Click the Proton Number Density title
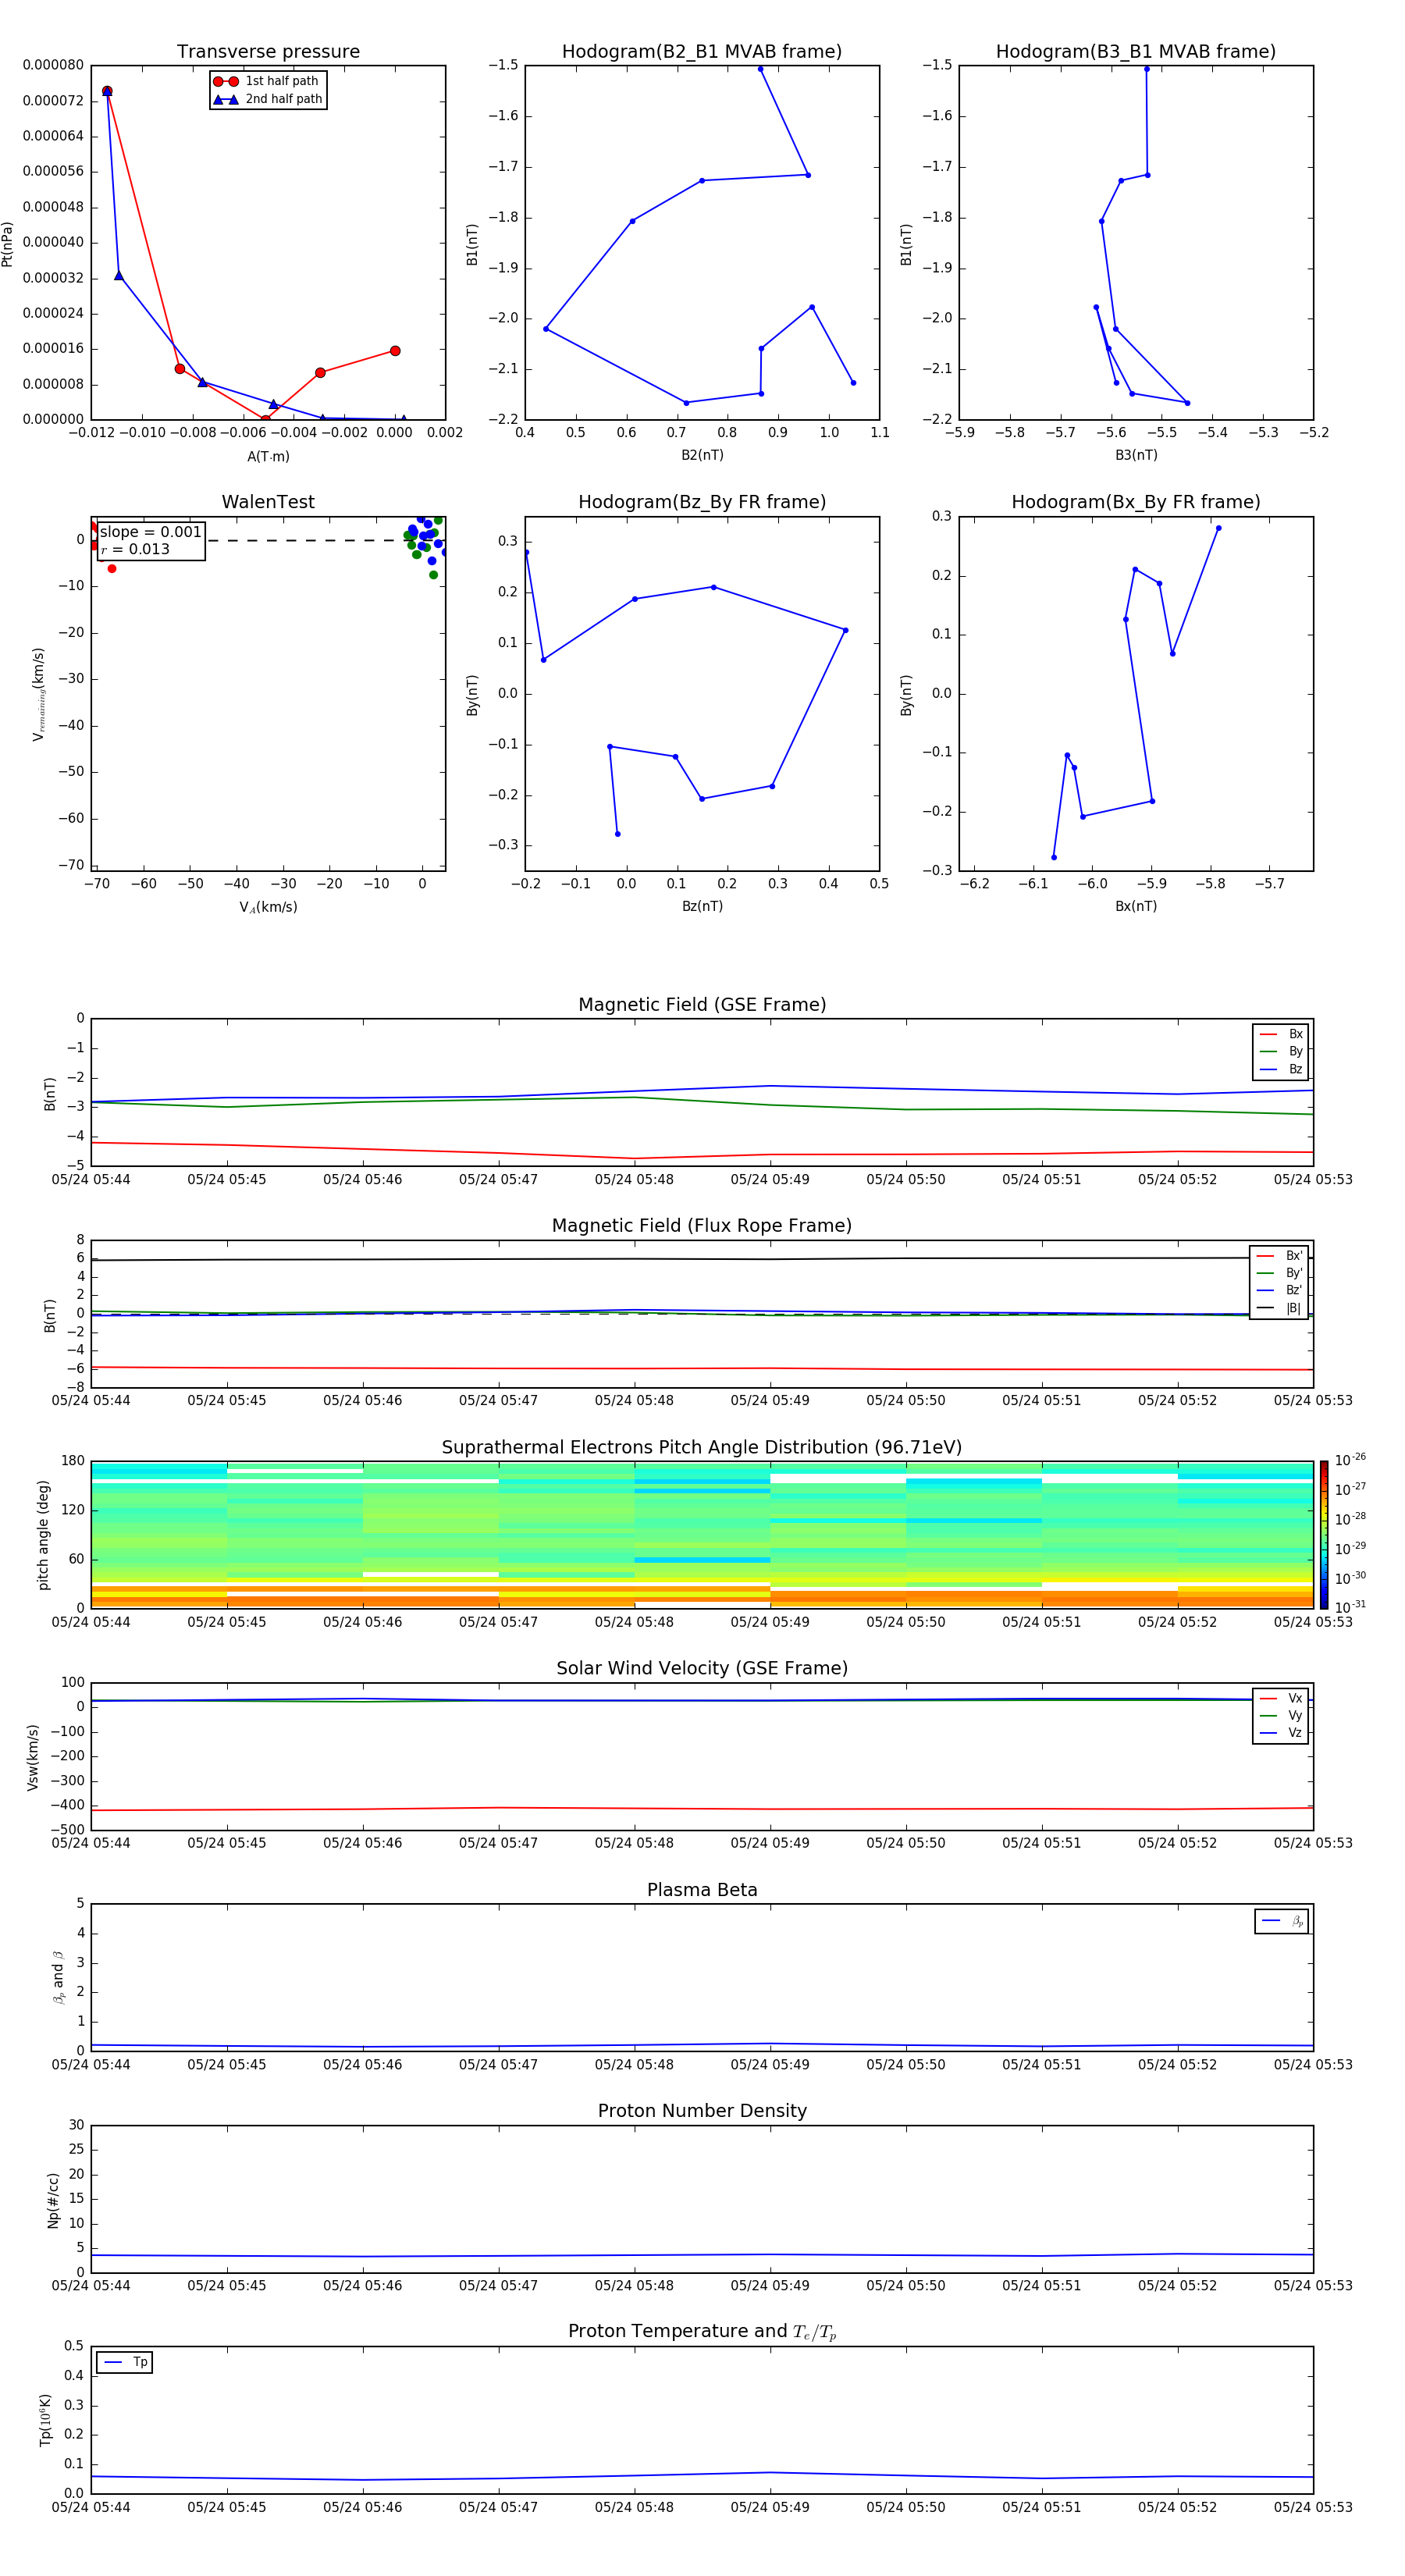This screenshot has width=1405, height=2576. coord(702,2111)
